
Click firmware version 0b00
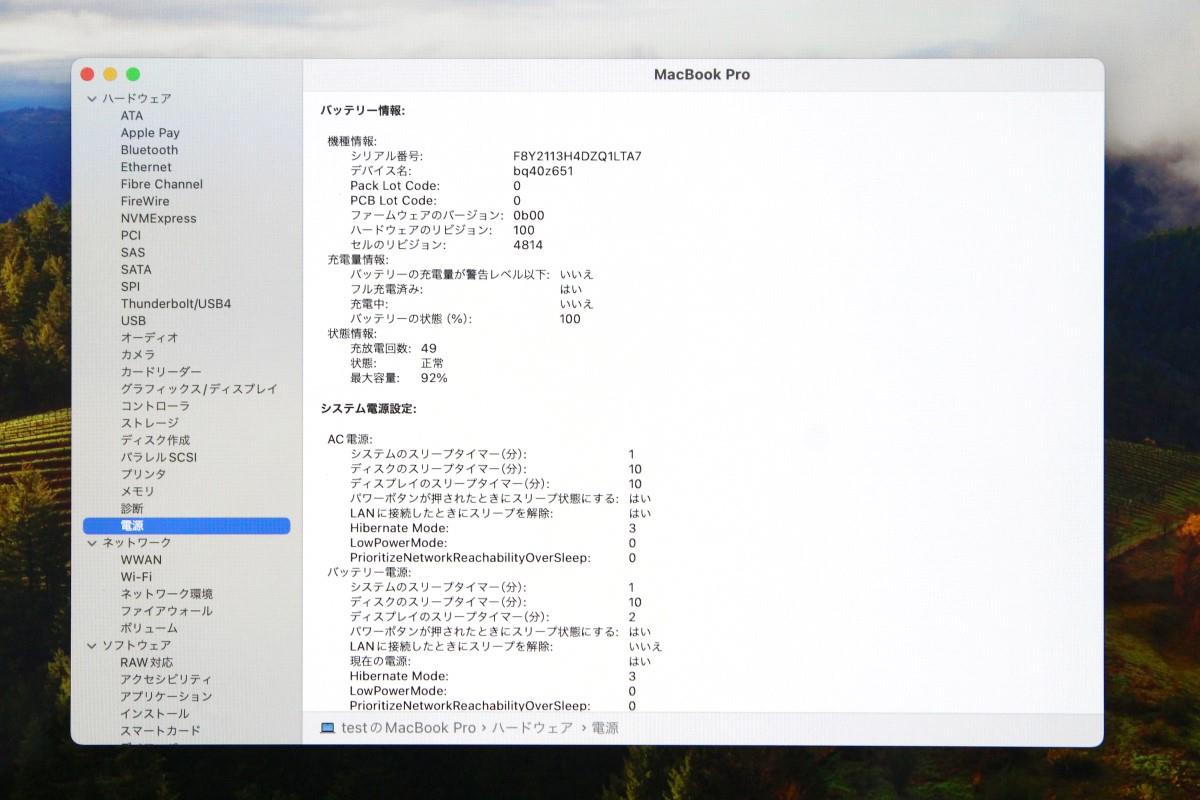click(x=528, y=215)
